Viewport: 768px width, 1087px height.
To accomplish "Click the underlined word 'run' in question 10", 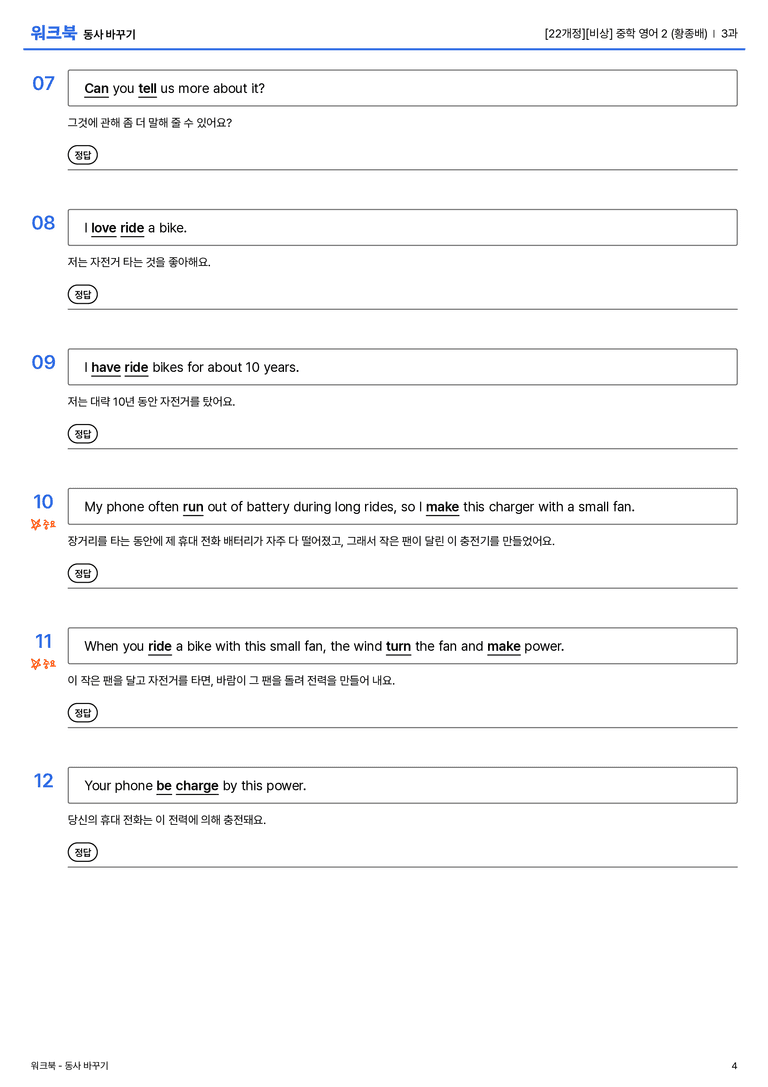I will tap(193, 507).
